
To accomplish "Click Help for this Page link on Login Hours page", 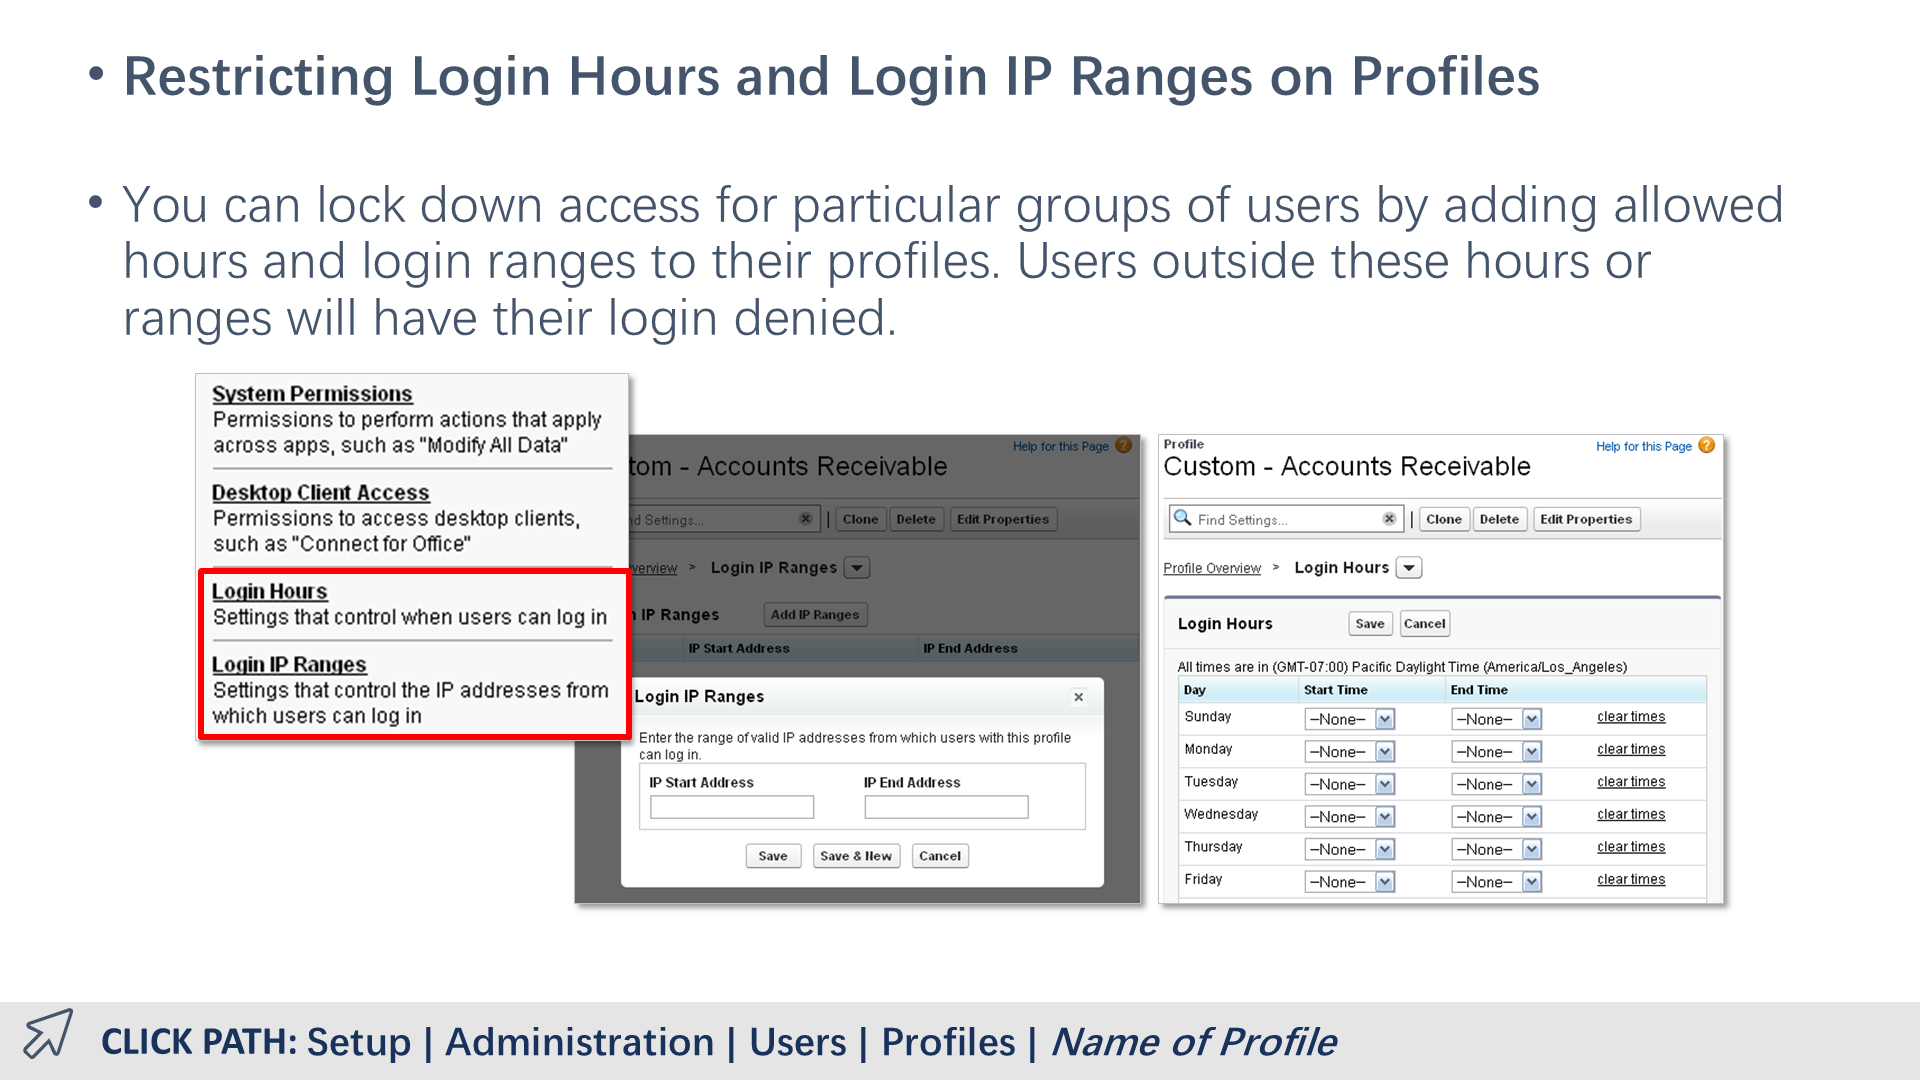I will point(1643,447).
